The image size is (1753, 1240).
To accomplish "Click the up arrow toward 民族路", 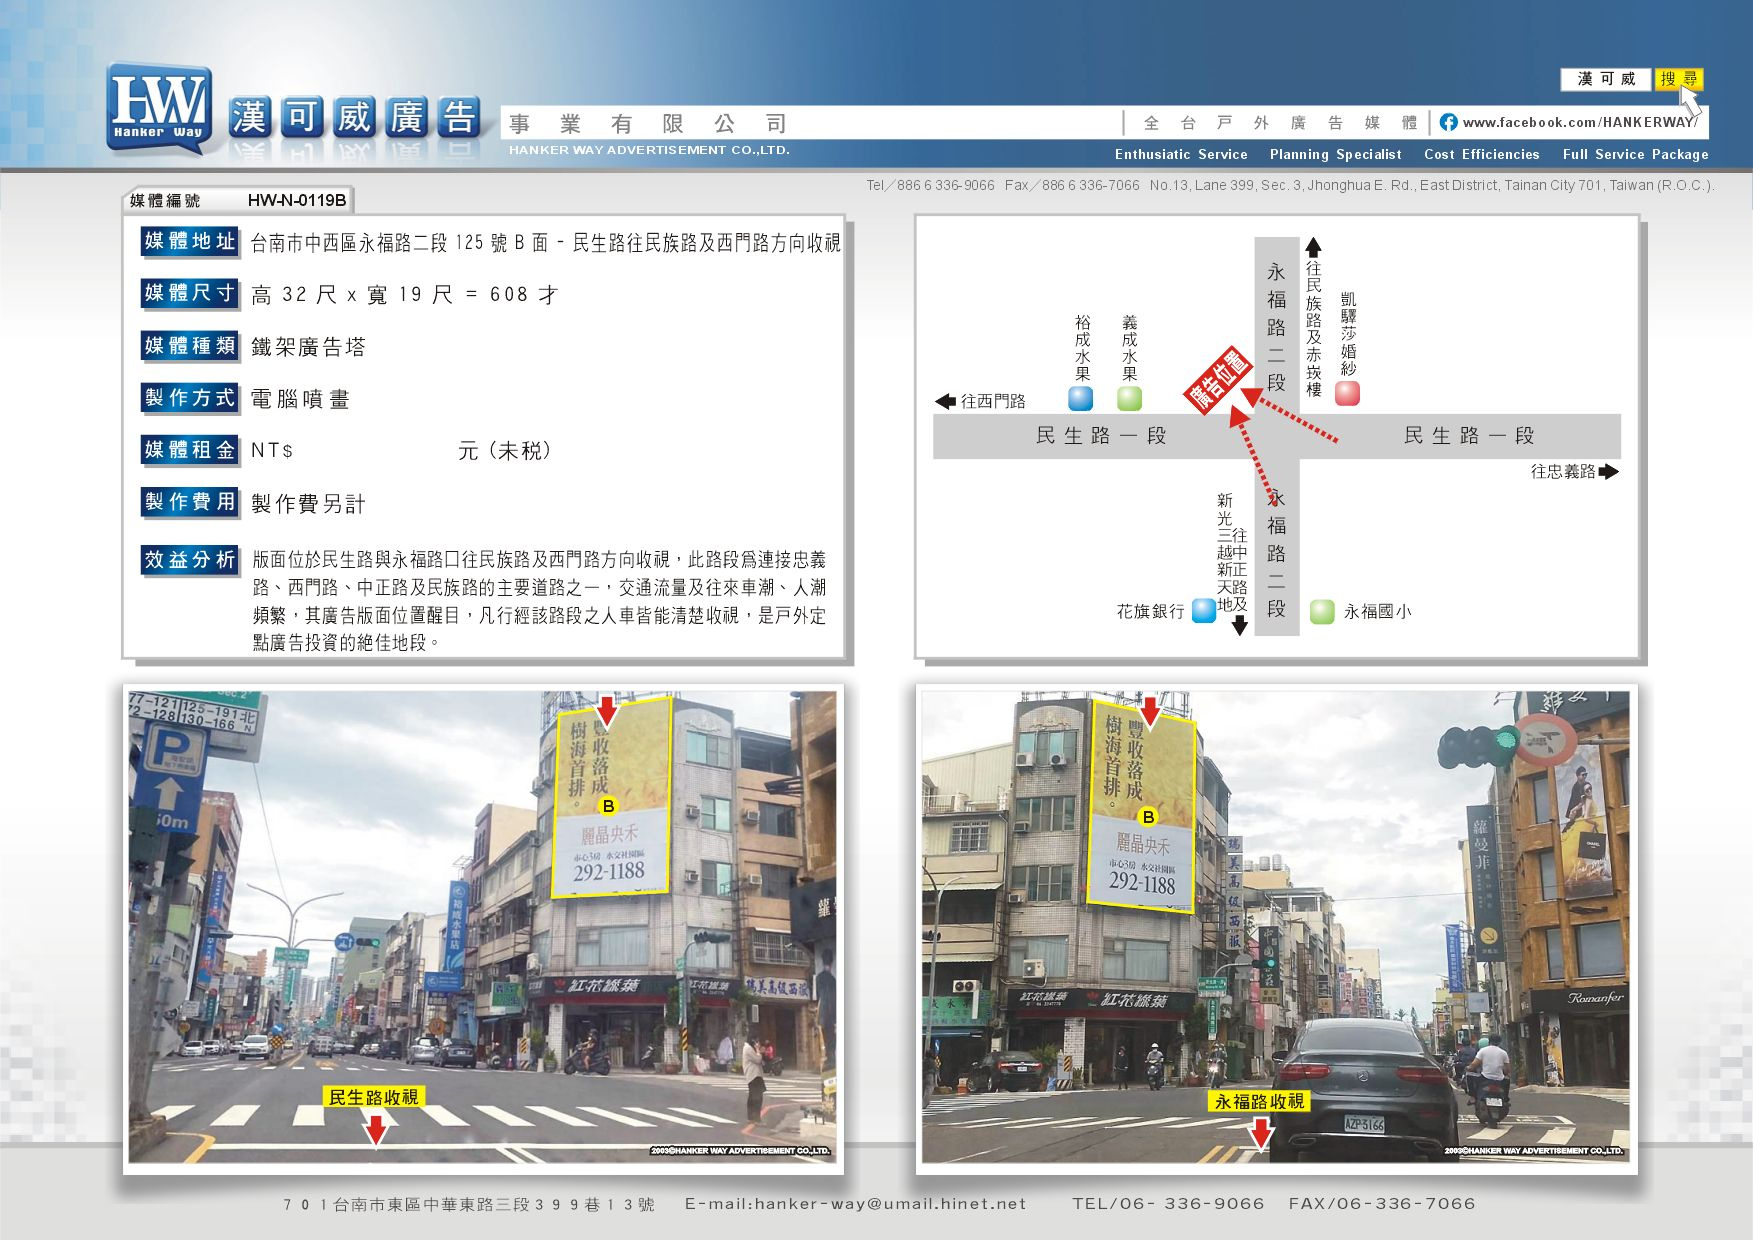I will pyautogui.click(x=1313, y=247).
